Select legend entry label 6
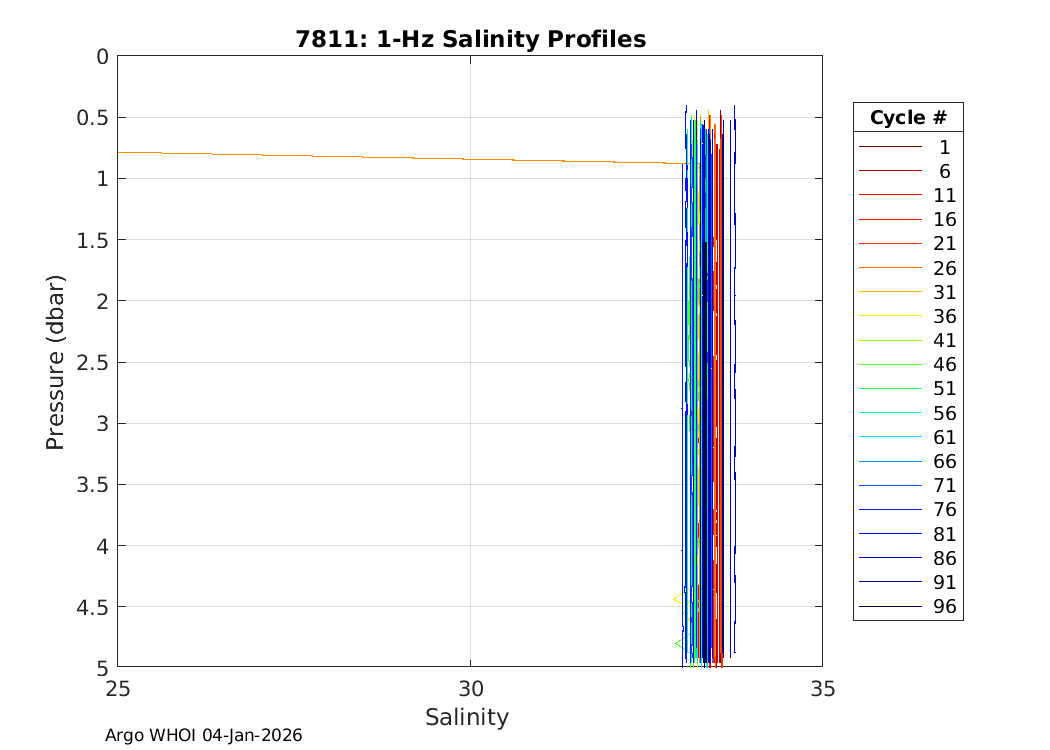The height and width of the screenshot is (750, 1050). point(944,171)
